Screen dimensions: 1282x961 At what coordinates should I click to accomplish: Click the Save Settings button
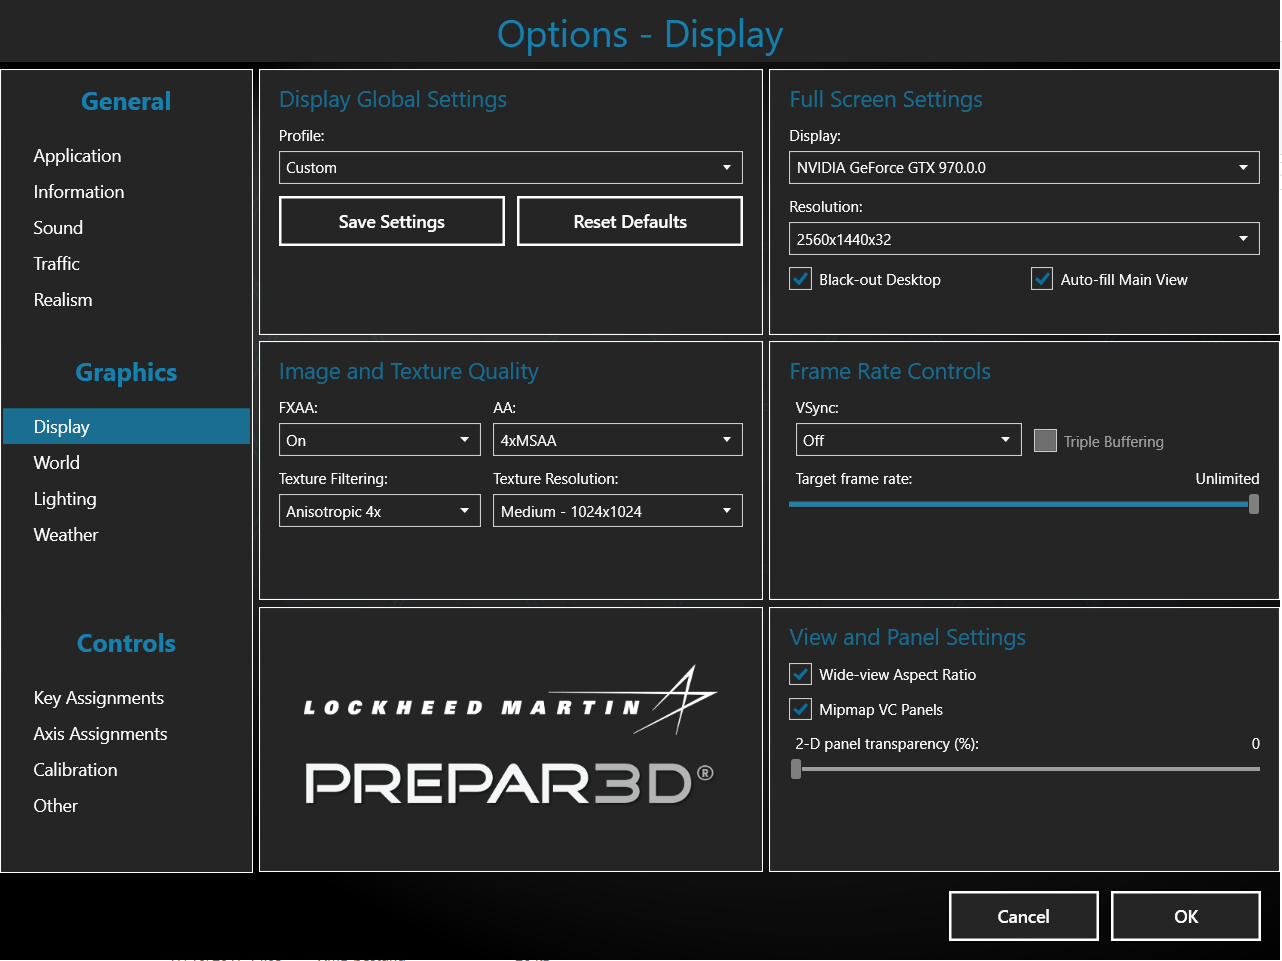coord(392,221)
